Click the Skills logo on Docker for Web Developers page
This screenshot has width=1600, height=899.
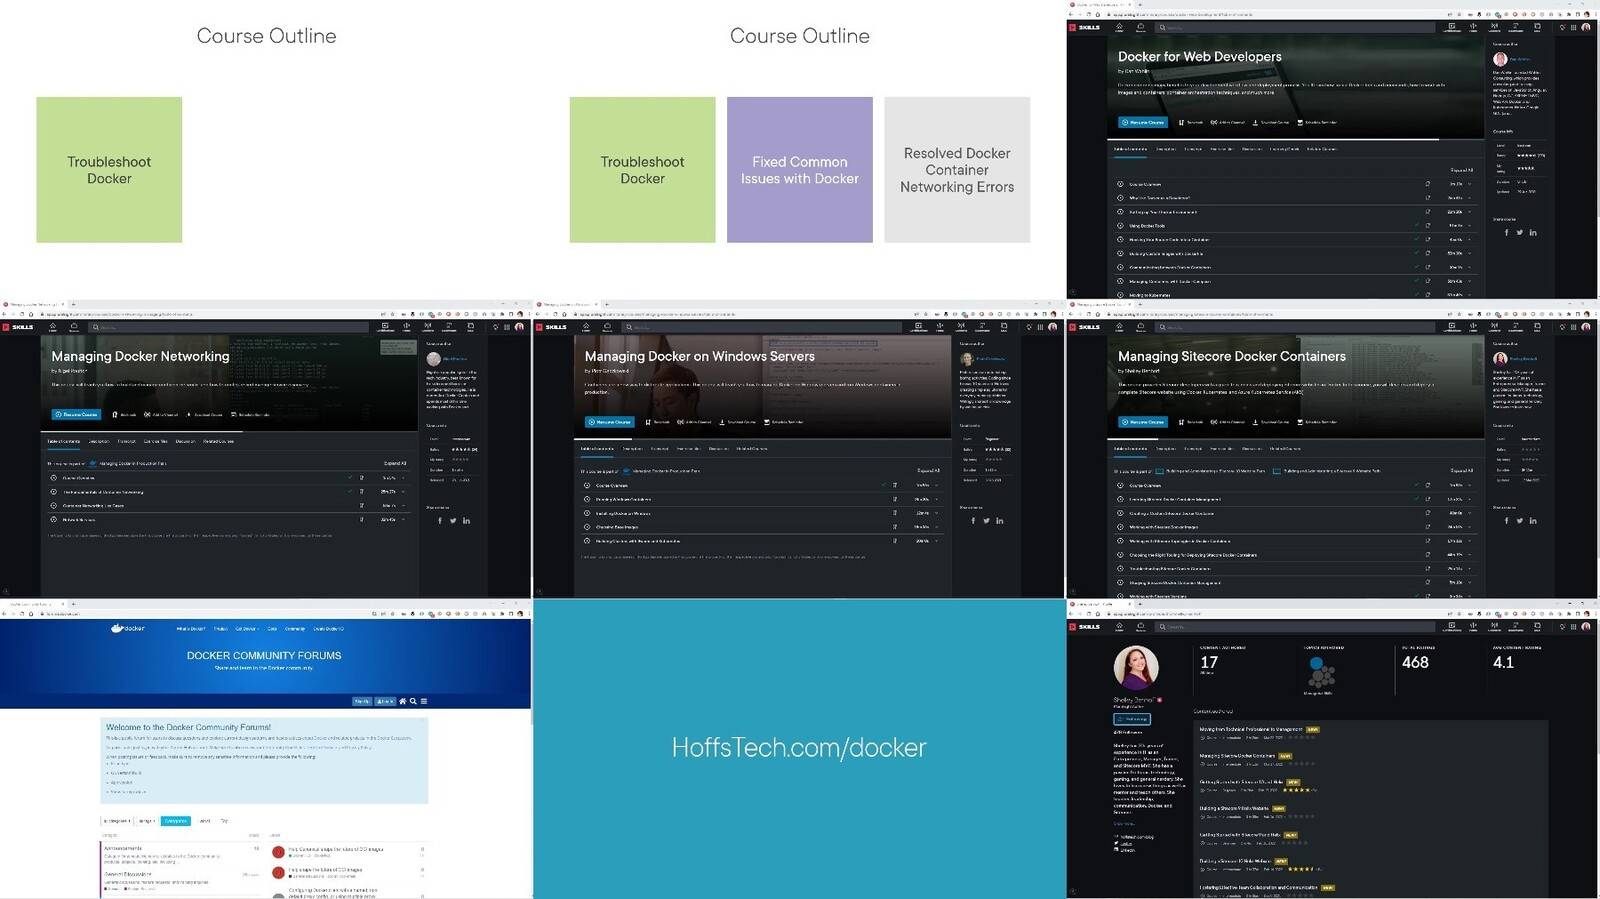point(1085,27)
